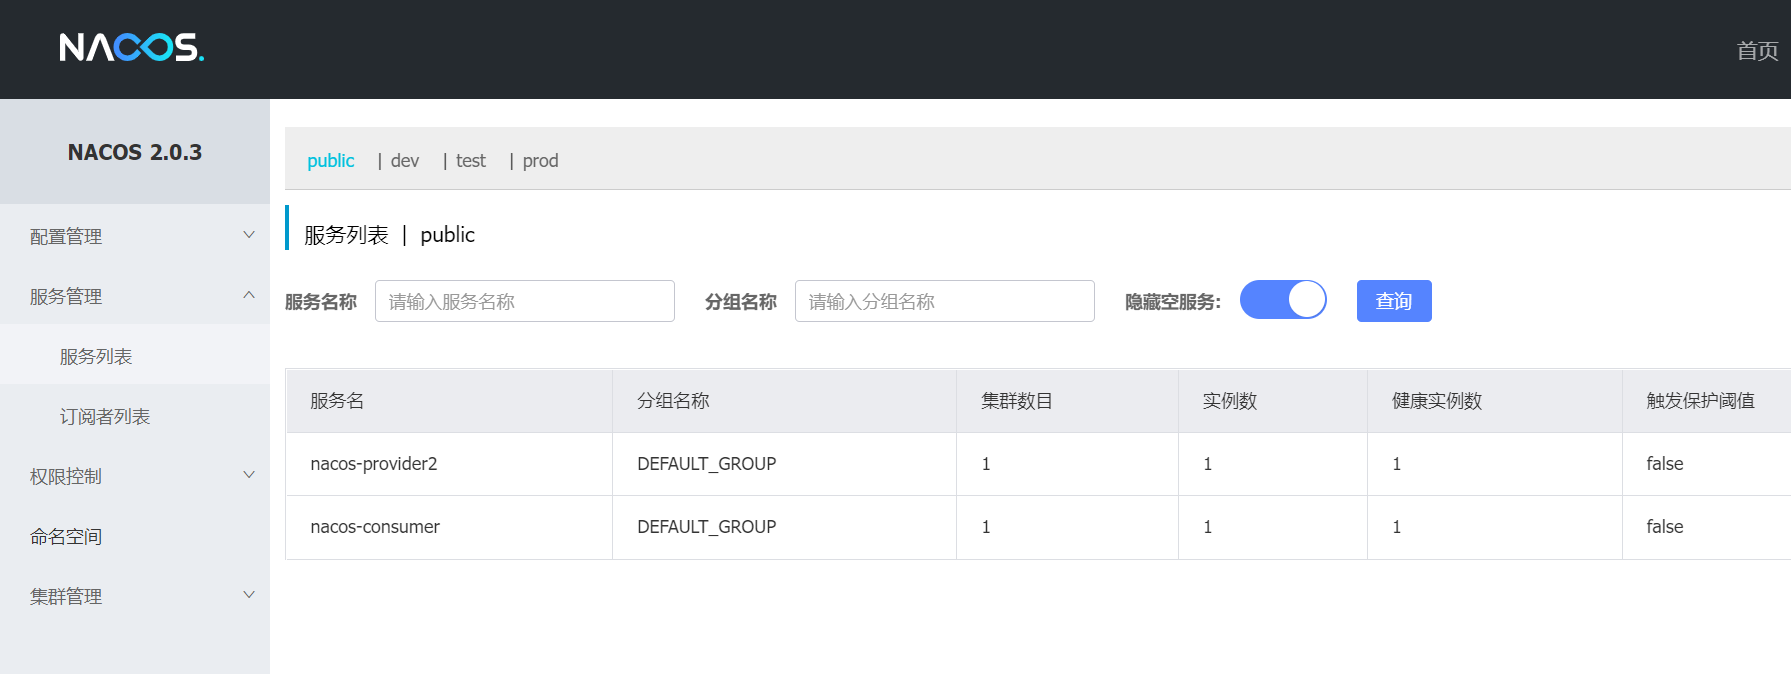Click the 集群数目 column header

coord(1017,401)
